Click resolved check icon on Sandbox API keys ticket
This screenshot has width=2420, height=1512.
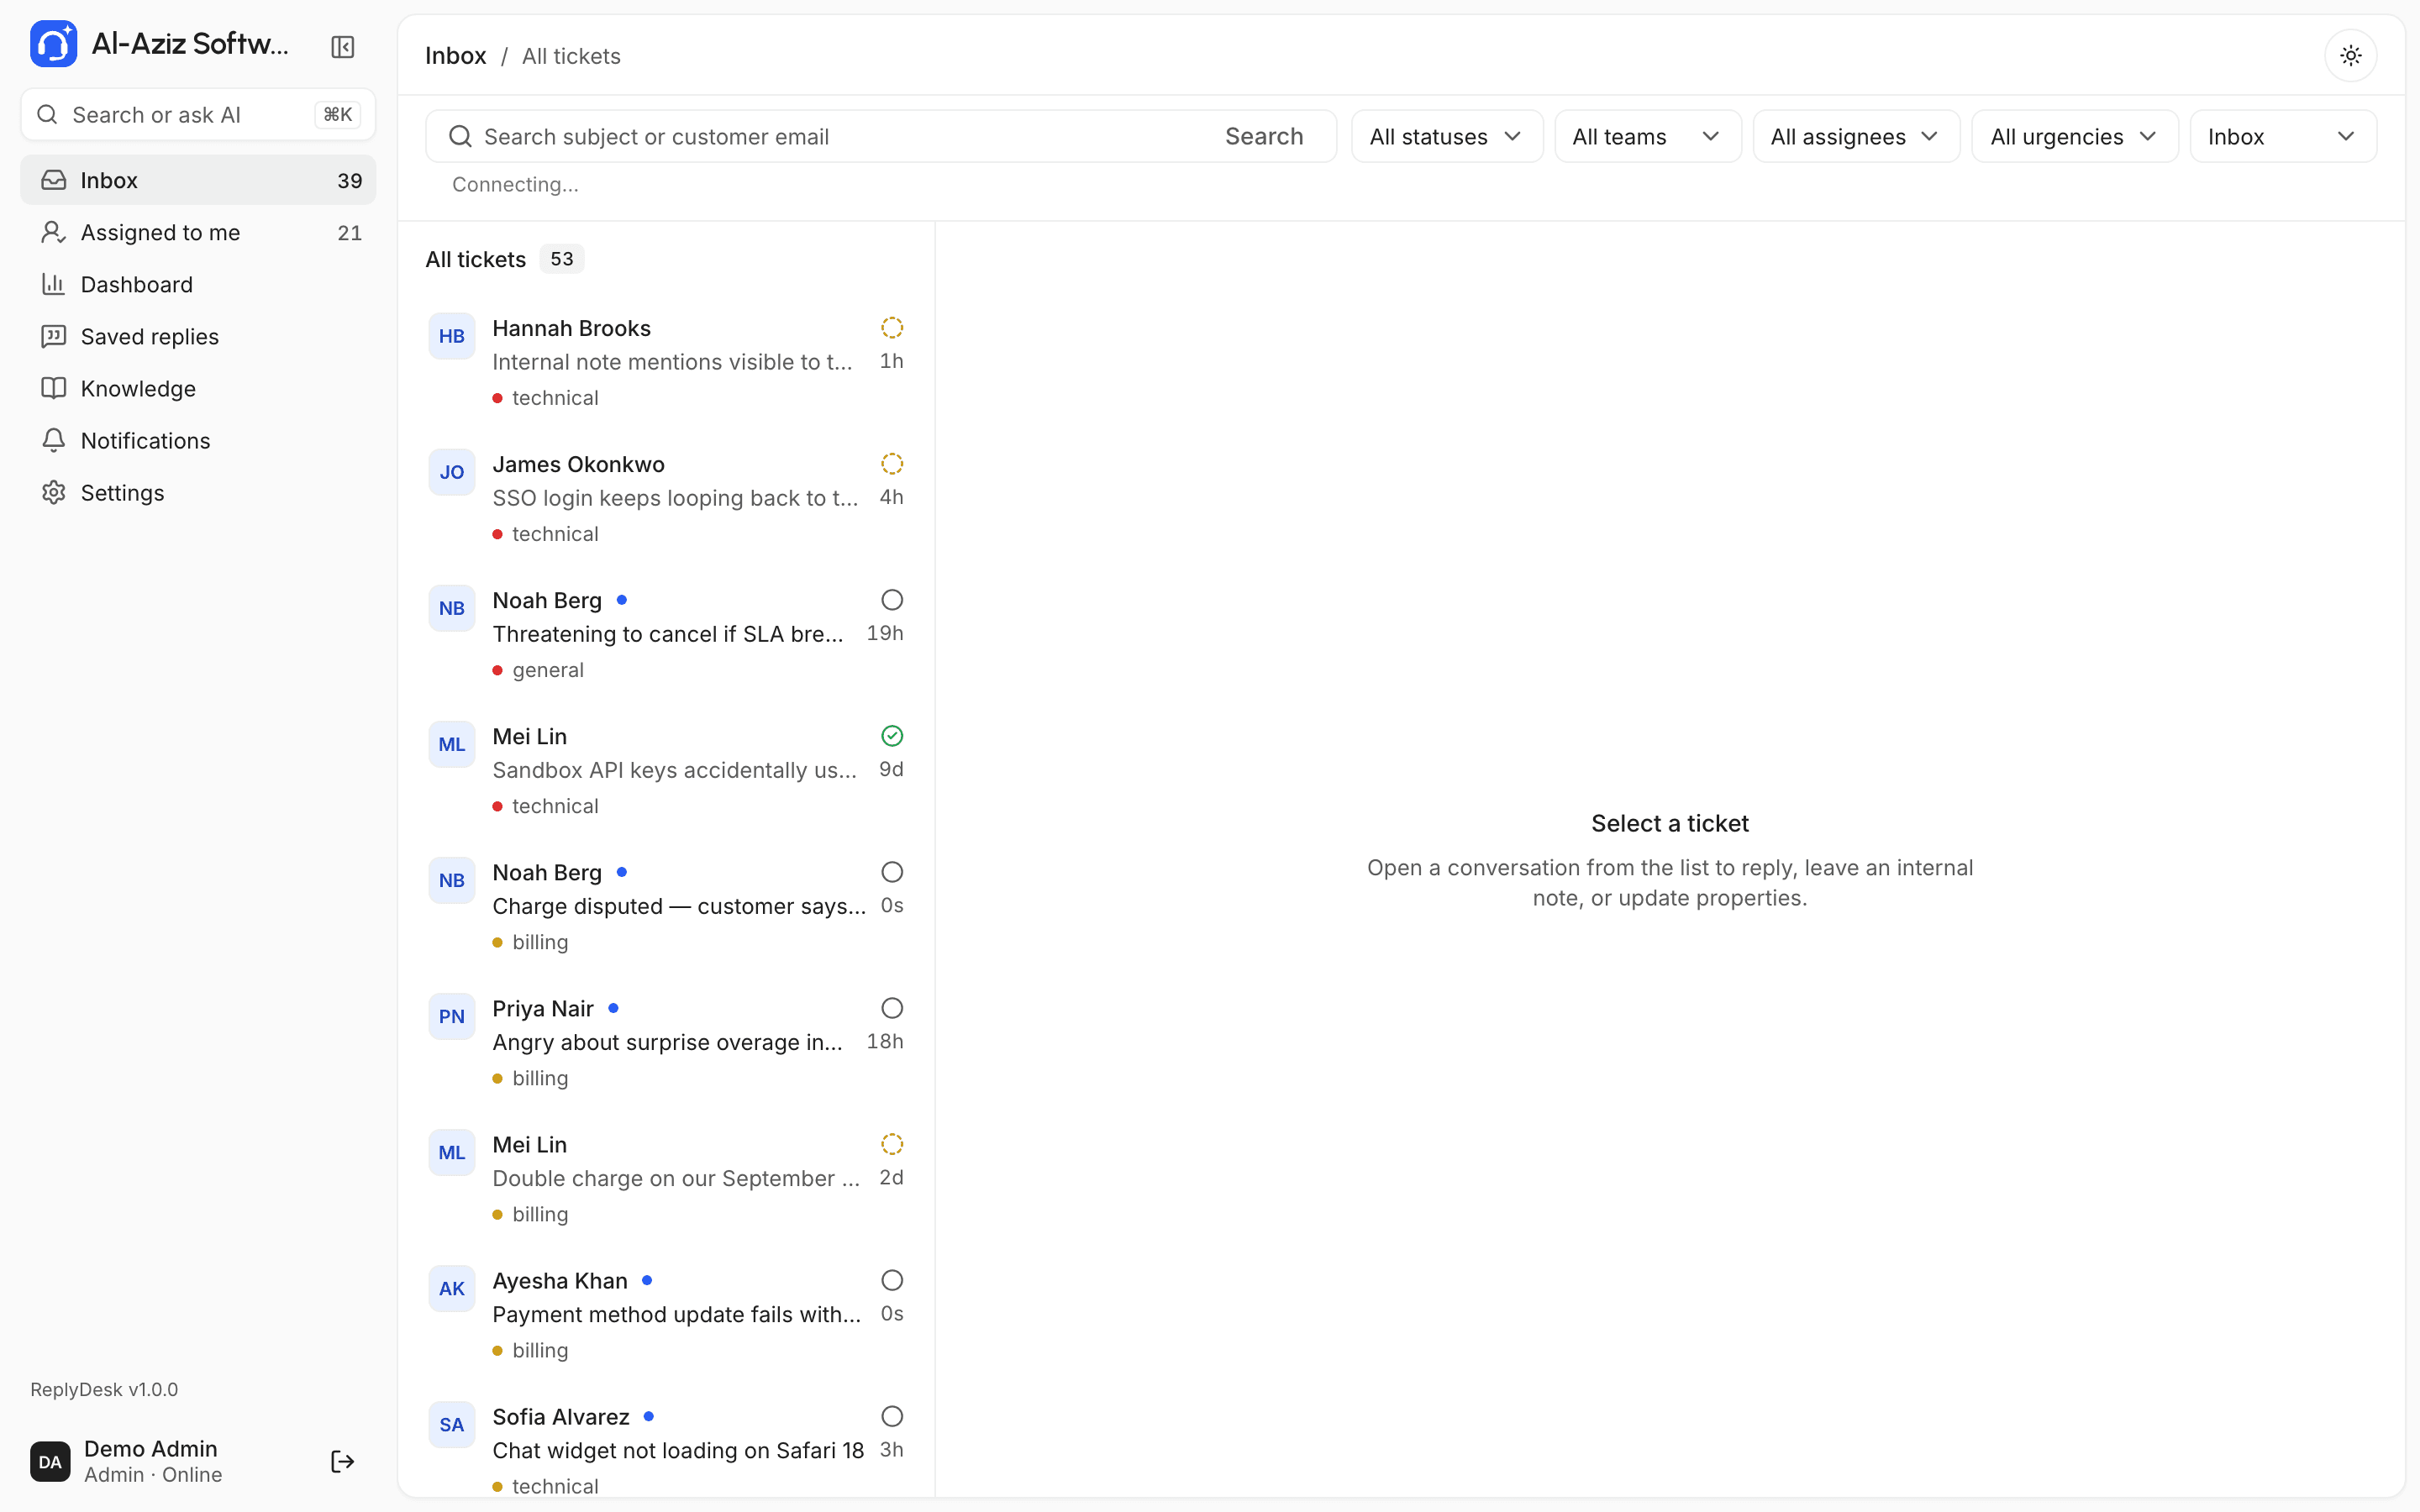[892, 736]
